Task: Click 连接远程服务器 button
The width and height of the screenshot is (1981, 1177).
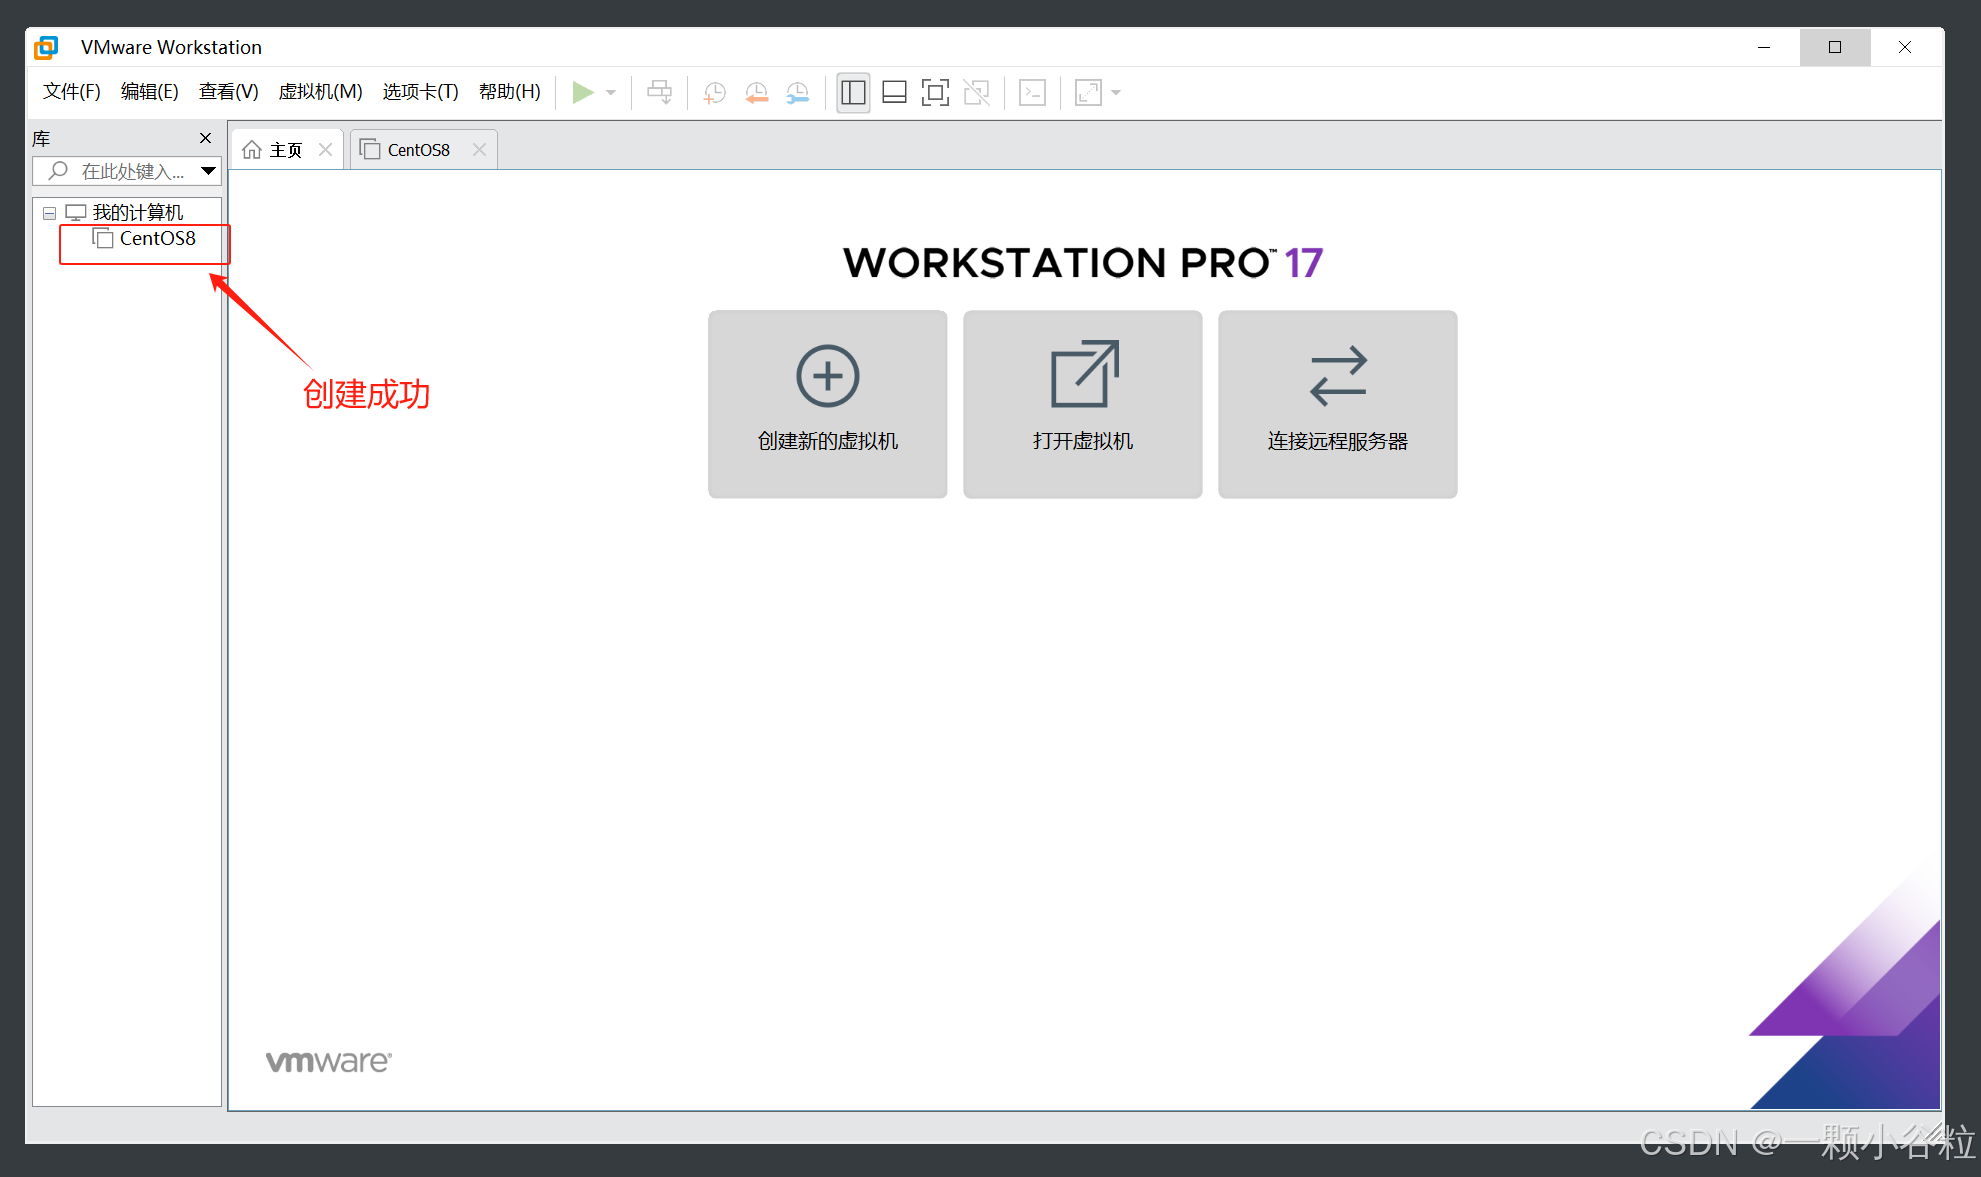Action: [1338, 404]
